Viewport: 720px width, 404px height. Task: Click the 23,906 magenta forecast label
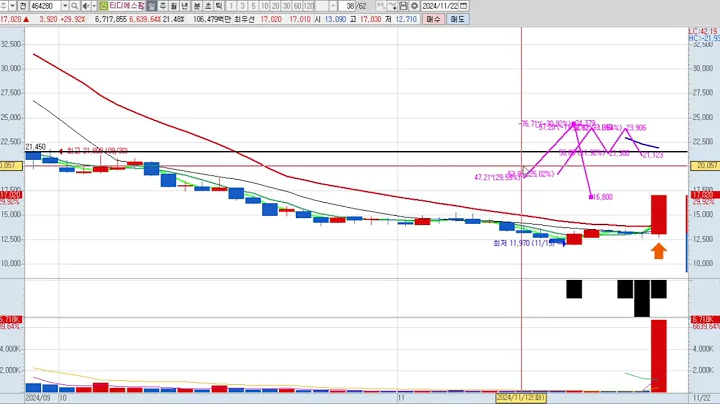[636, 128]
